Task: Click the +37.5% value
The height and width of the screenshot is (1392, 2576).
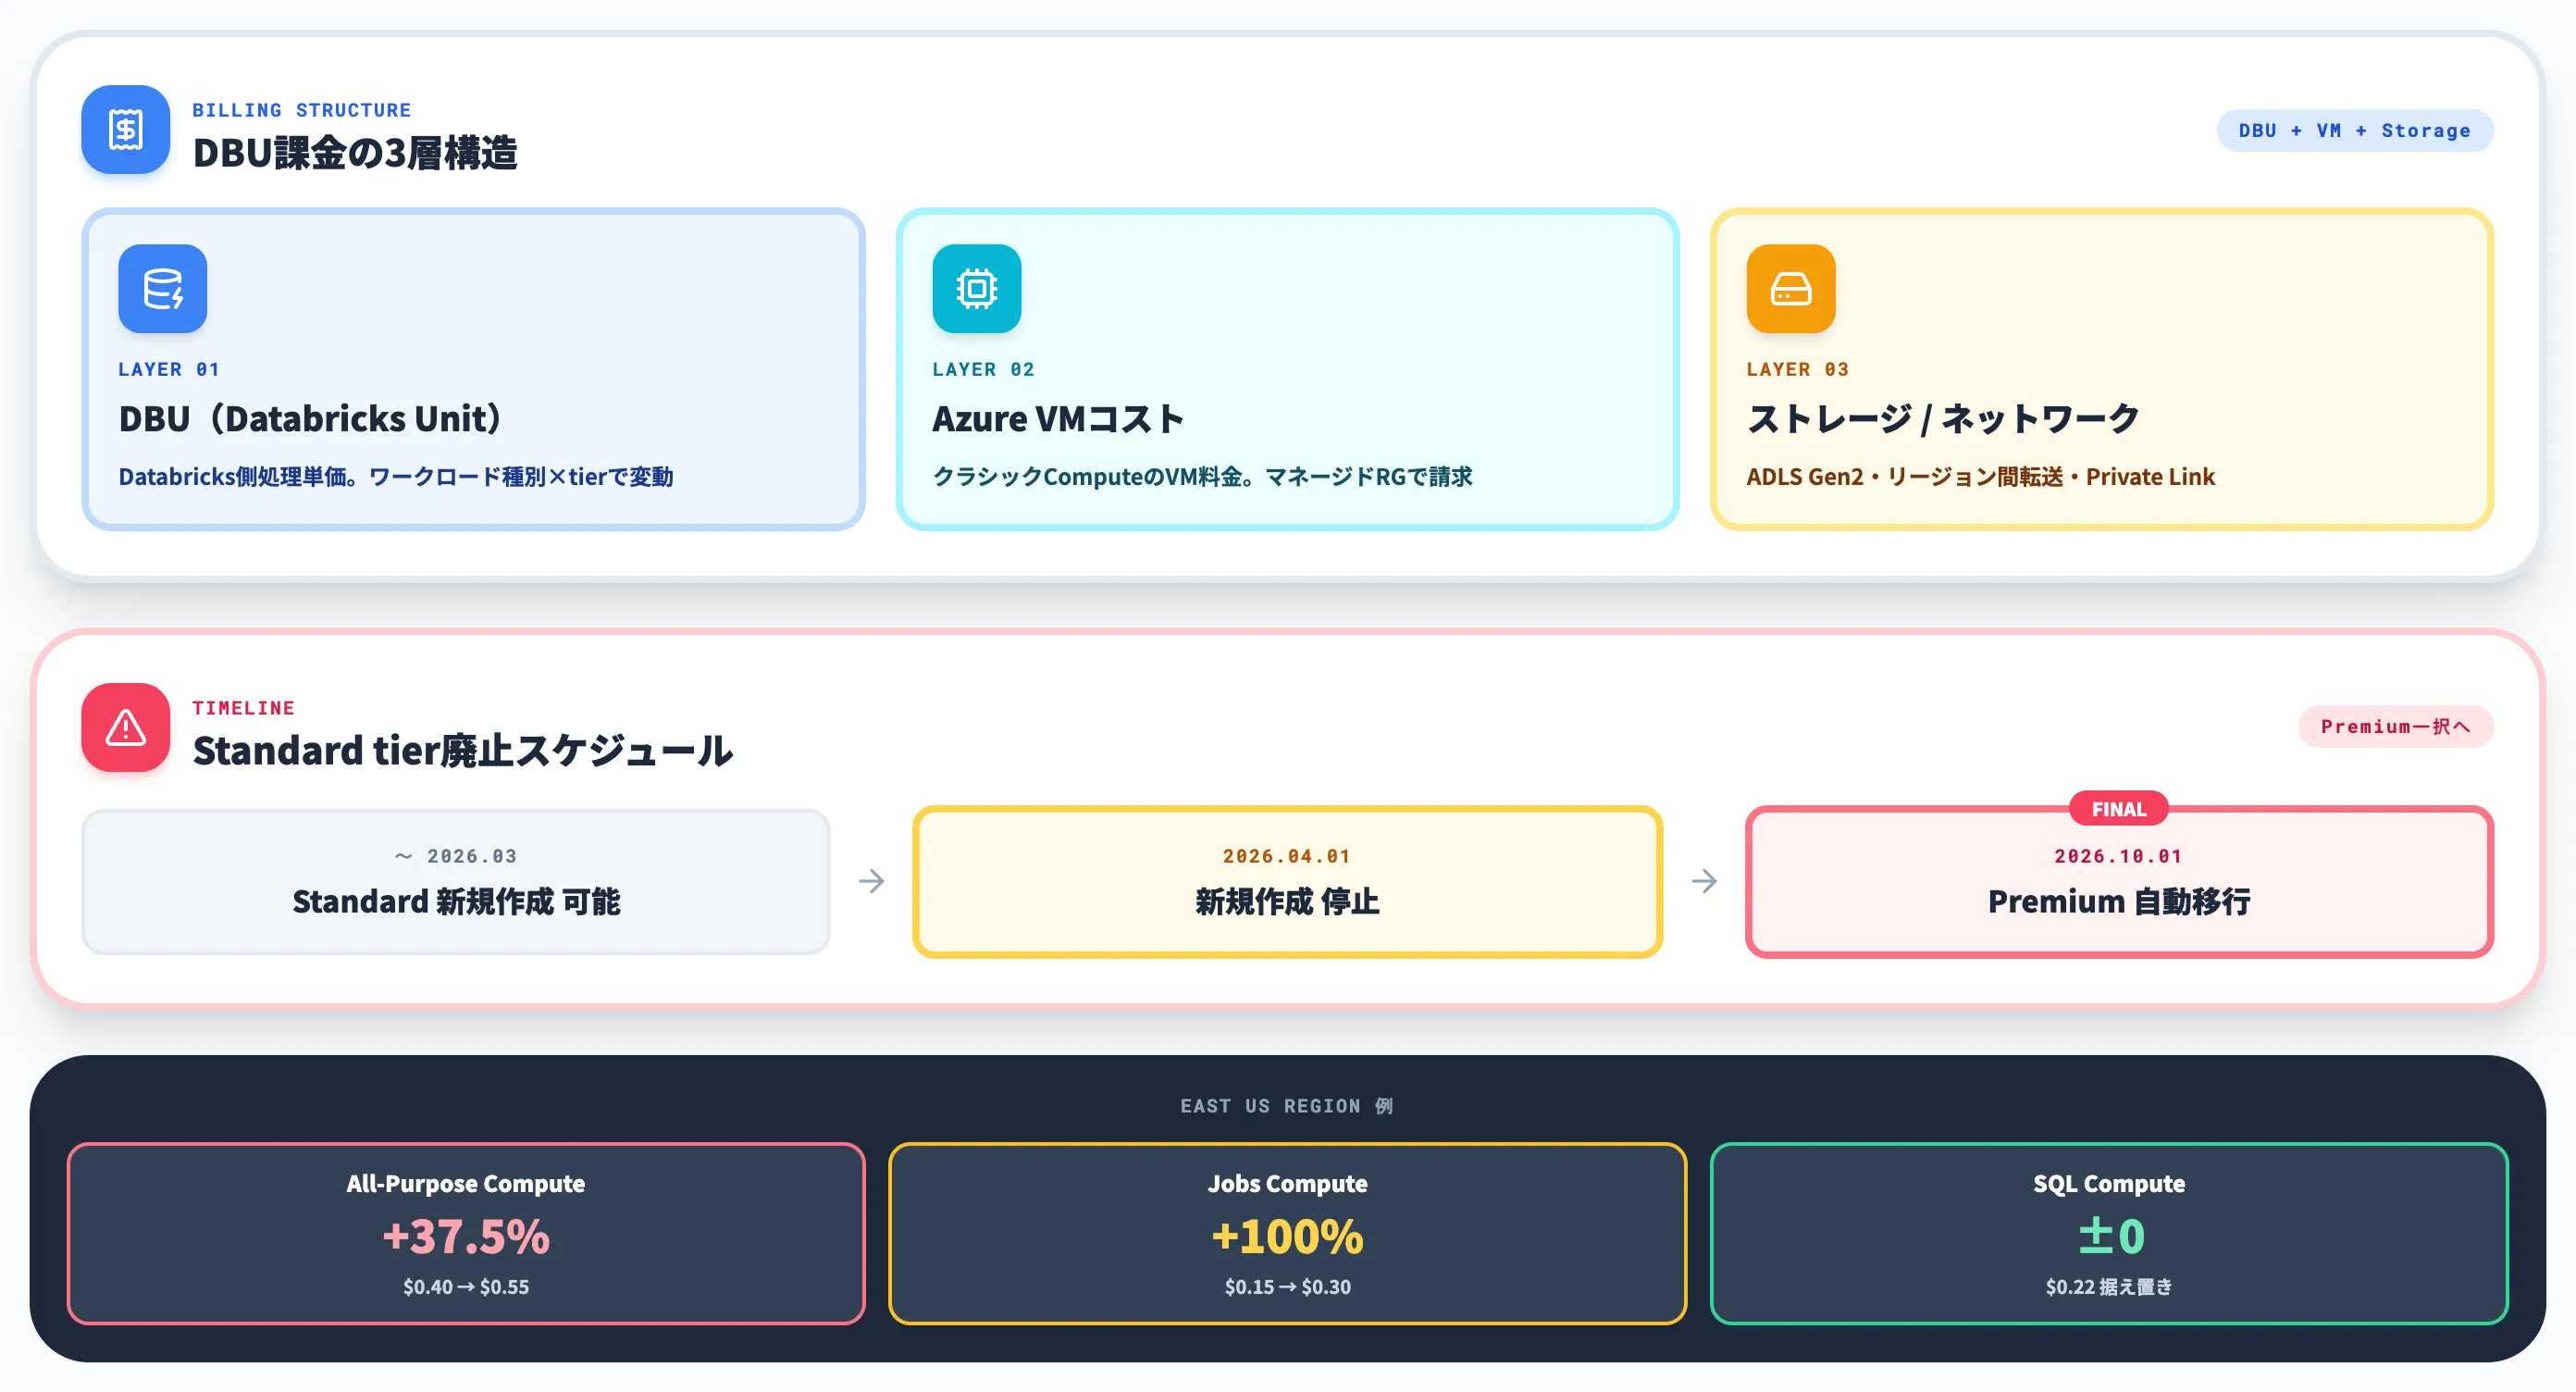Action: tap(466, 1236)
